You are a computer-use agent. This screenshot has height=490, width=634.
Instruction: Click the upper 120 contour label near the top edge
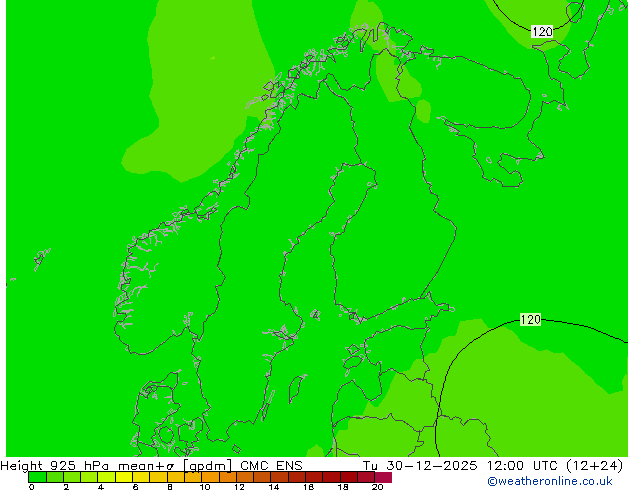coord(542,32)
